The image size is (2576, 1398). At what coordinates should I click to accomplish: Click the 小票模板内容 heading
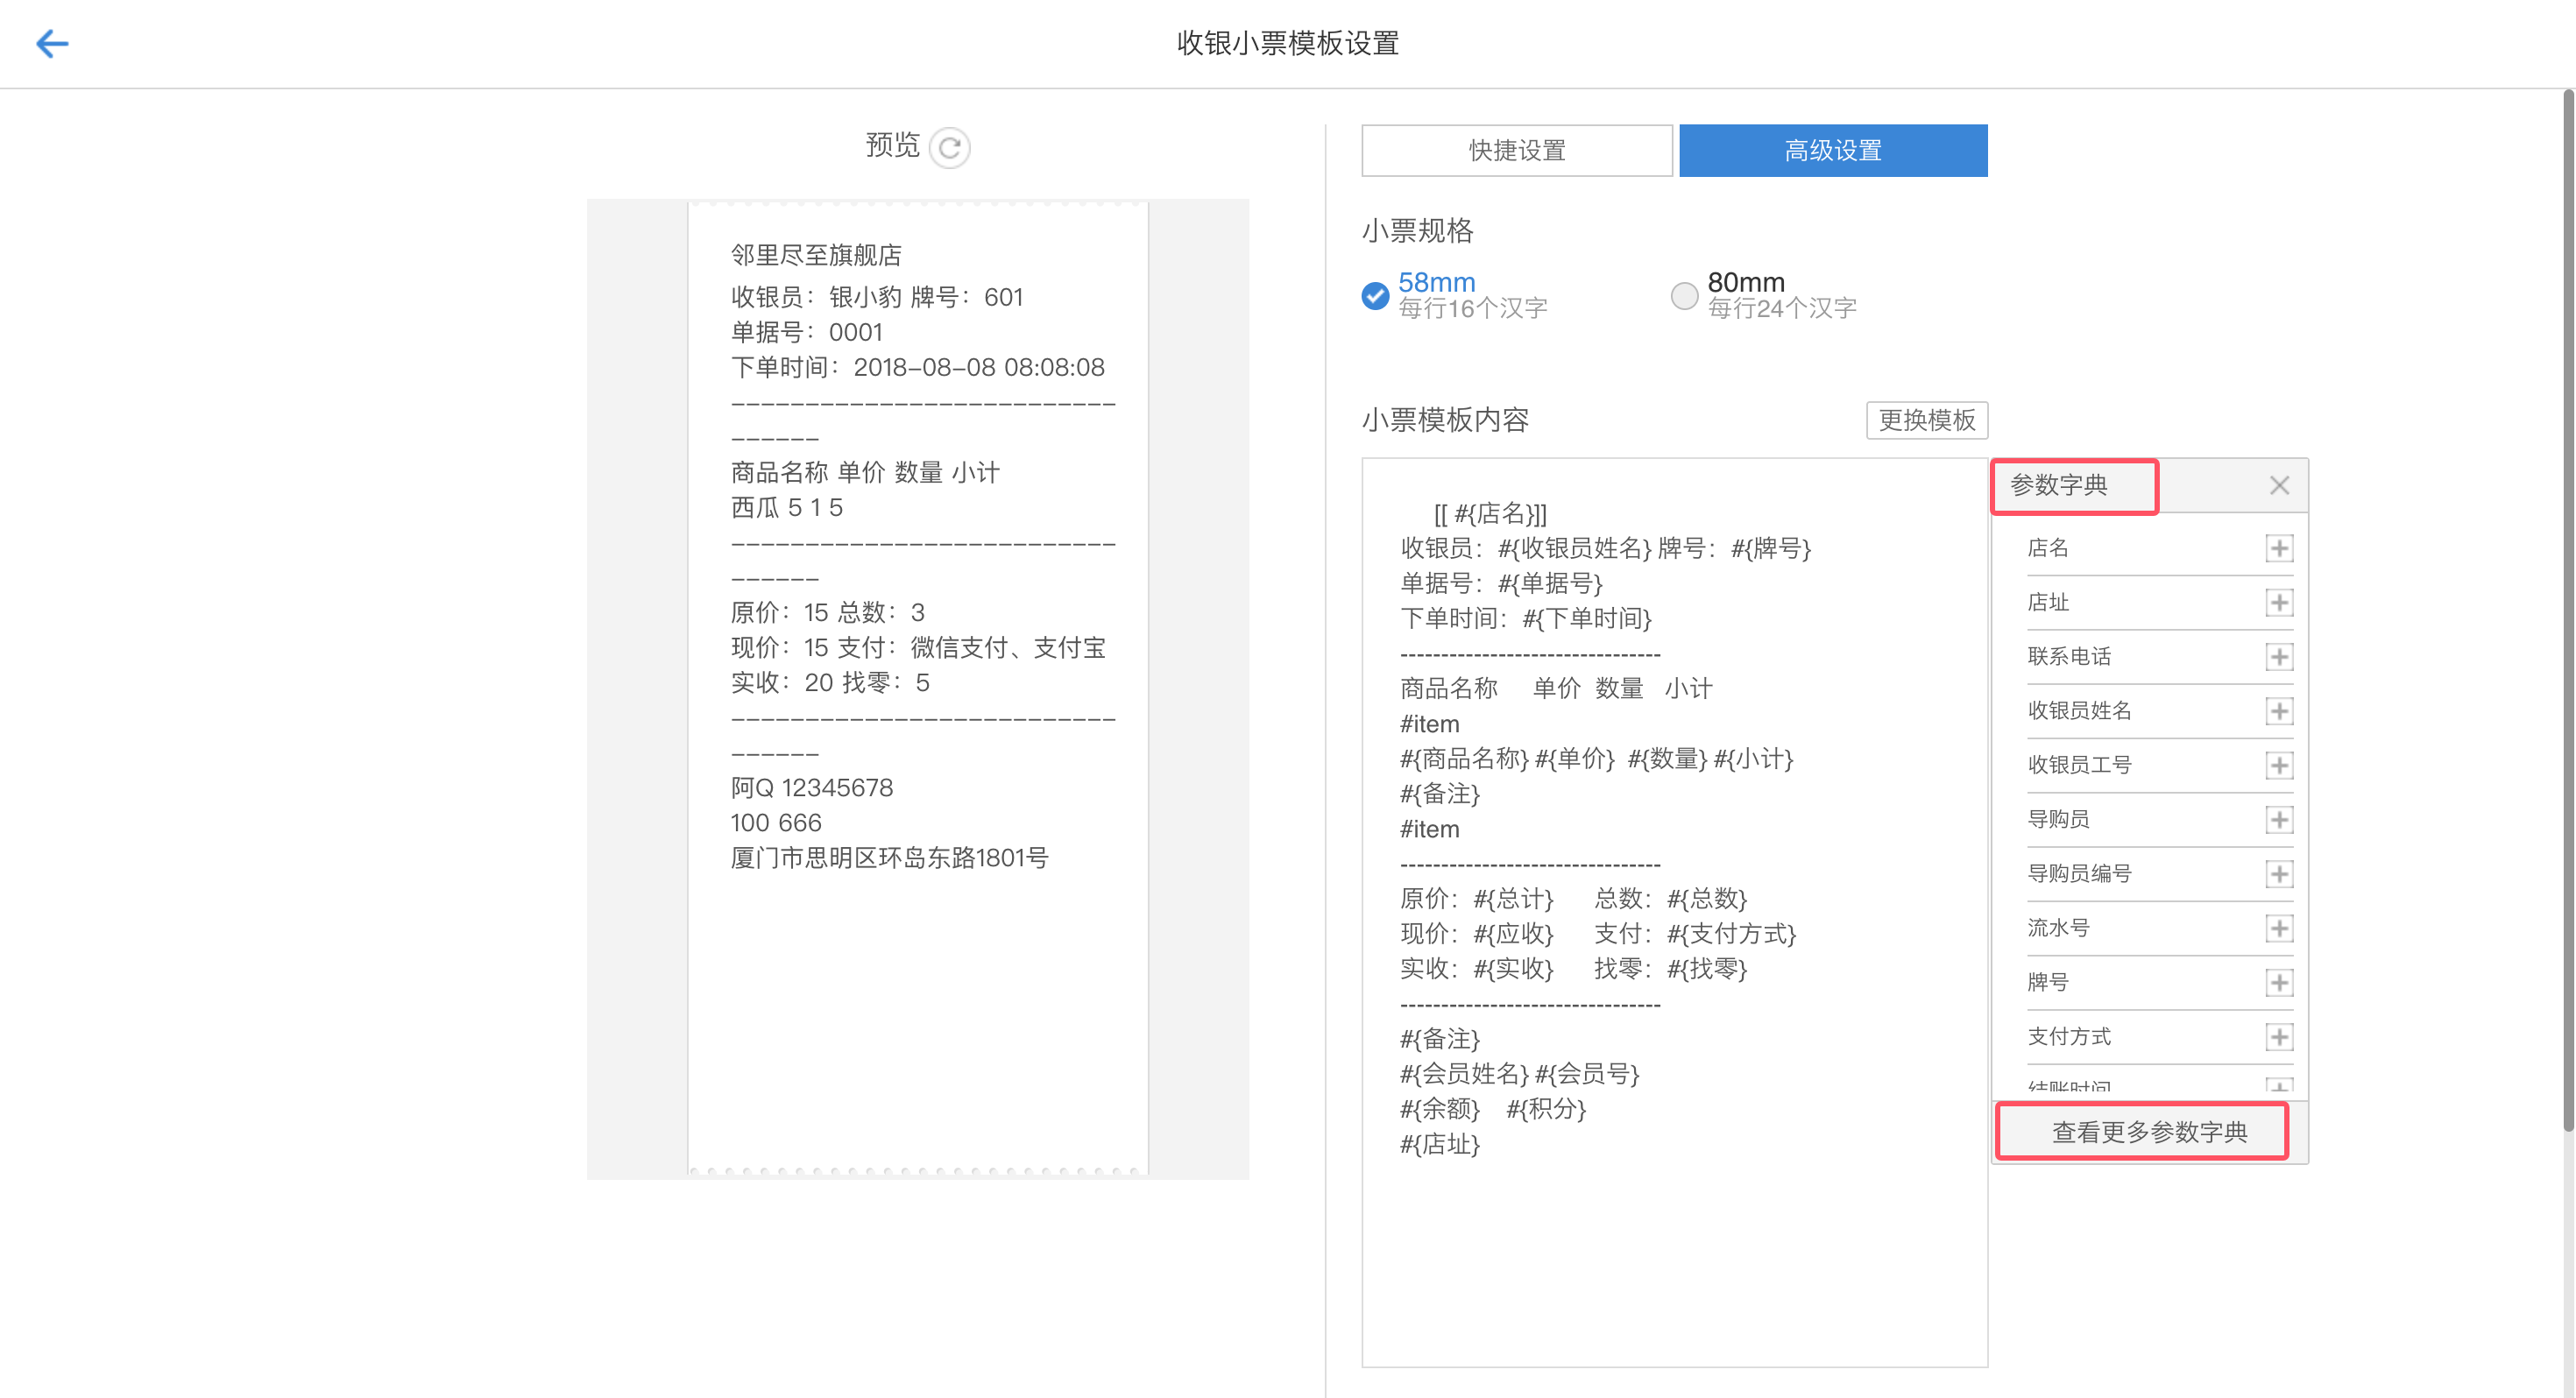pyautogui.click(x=1444, y=420)
